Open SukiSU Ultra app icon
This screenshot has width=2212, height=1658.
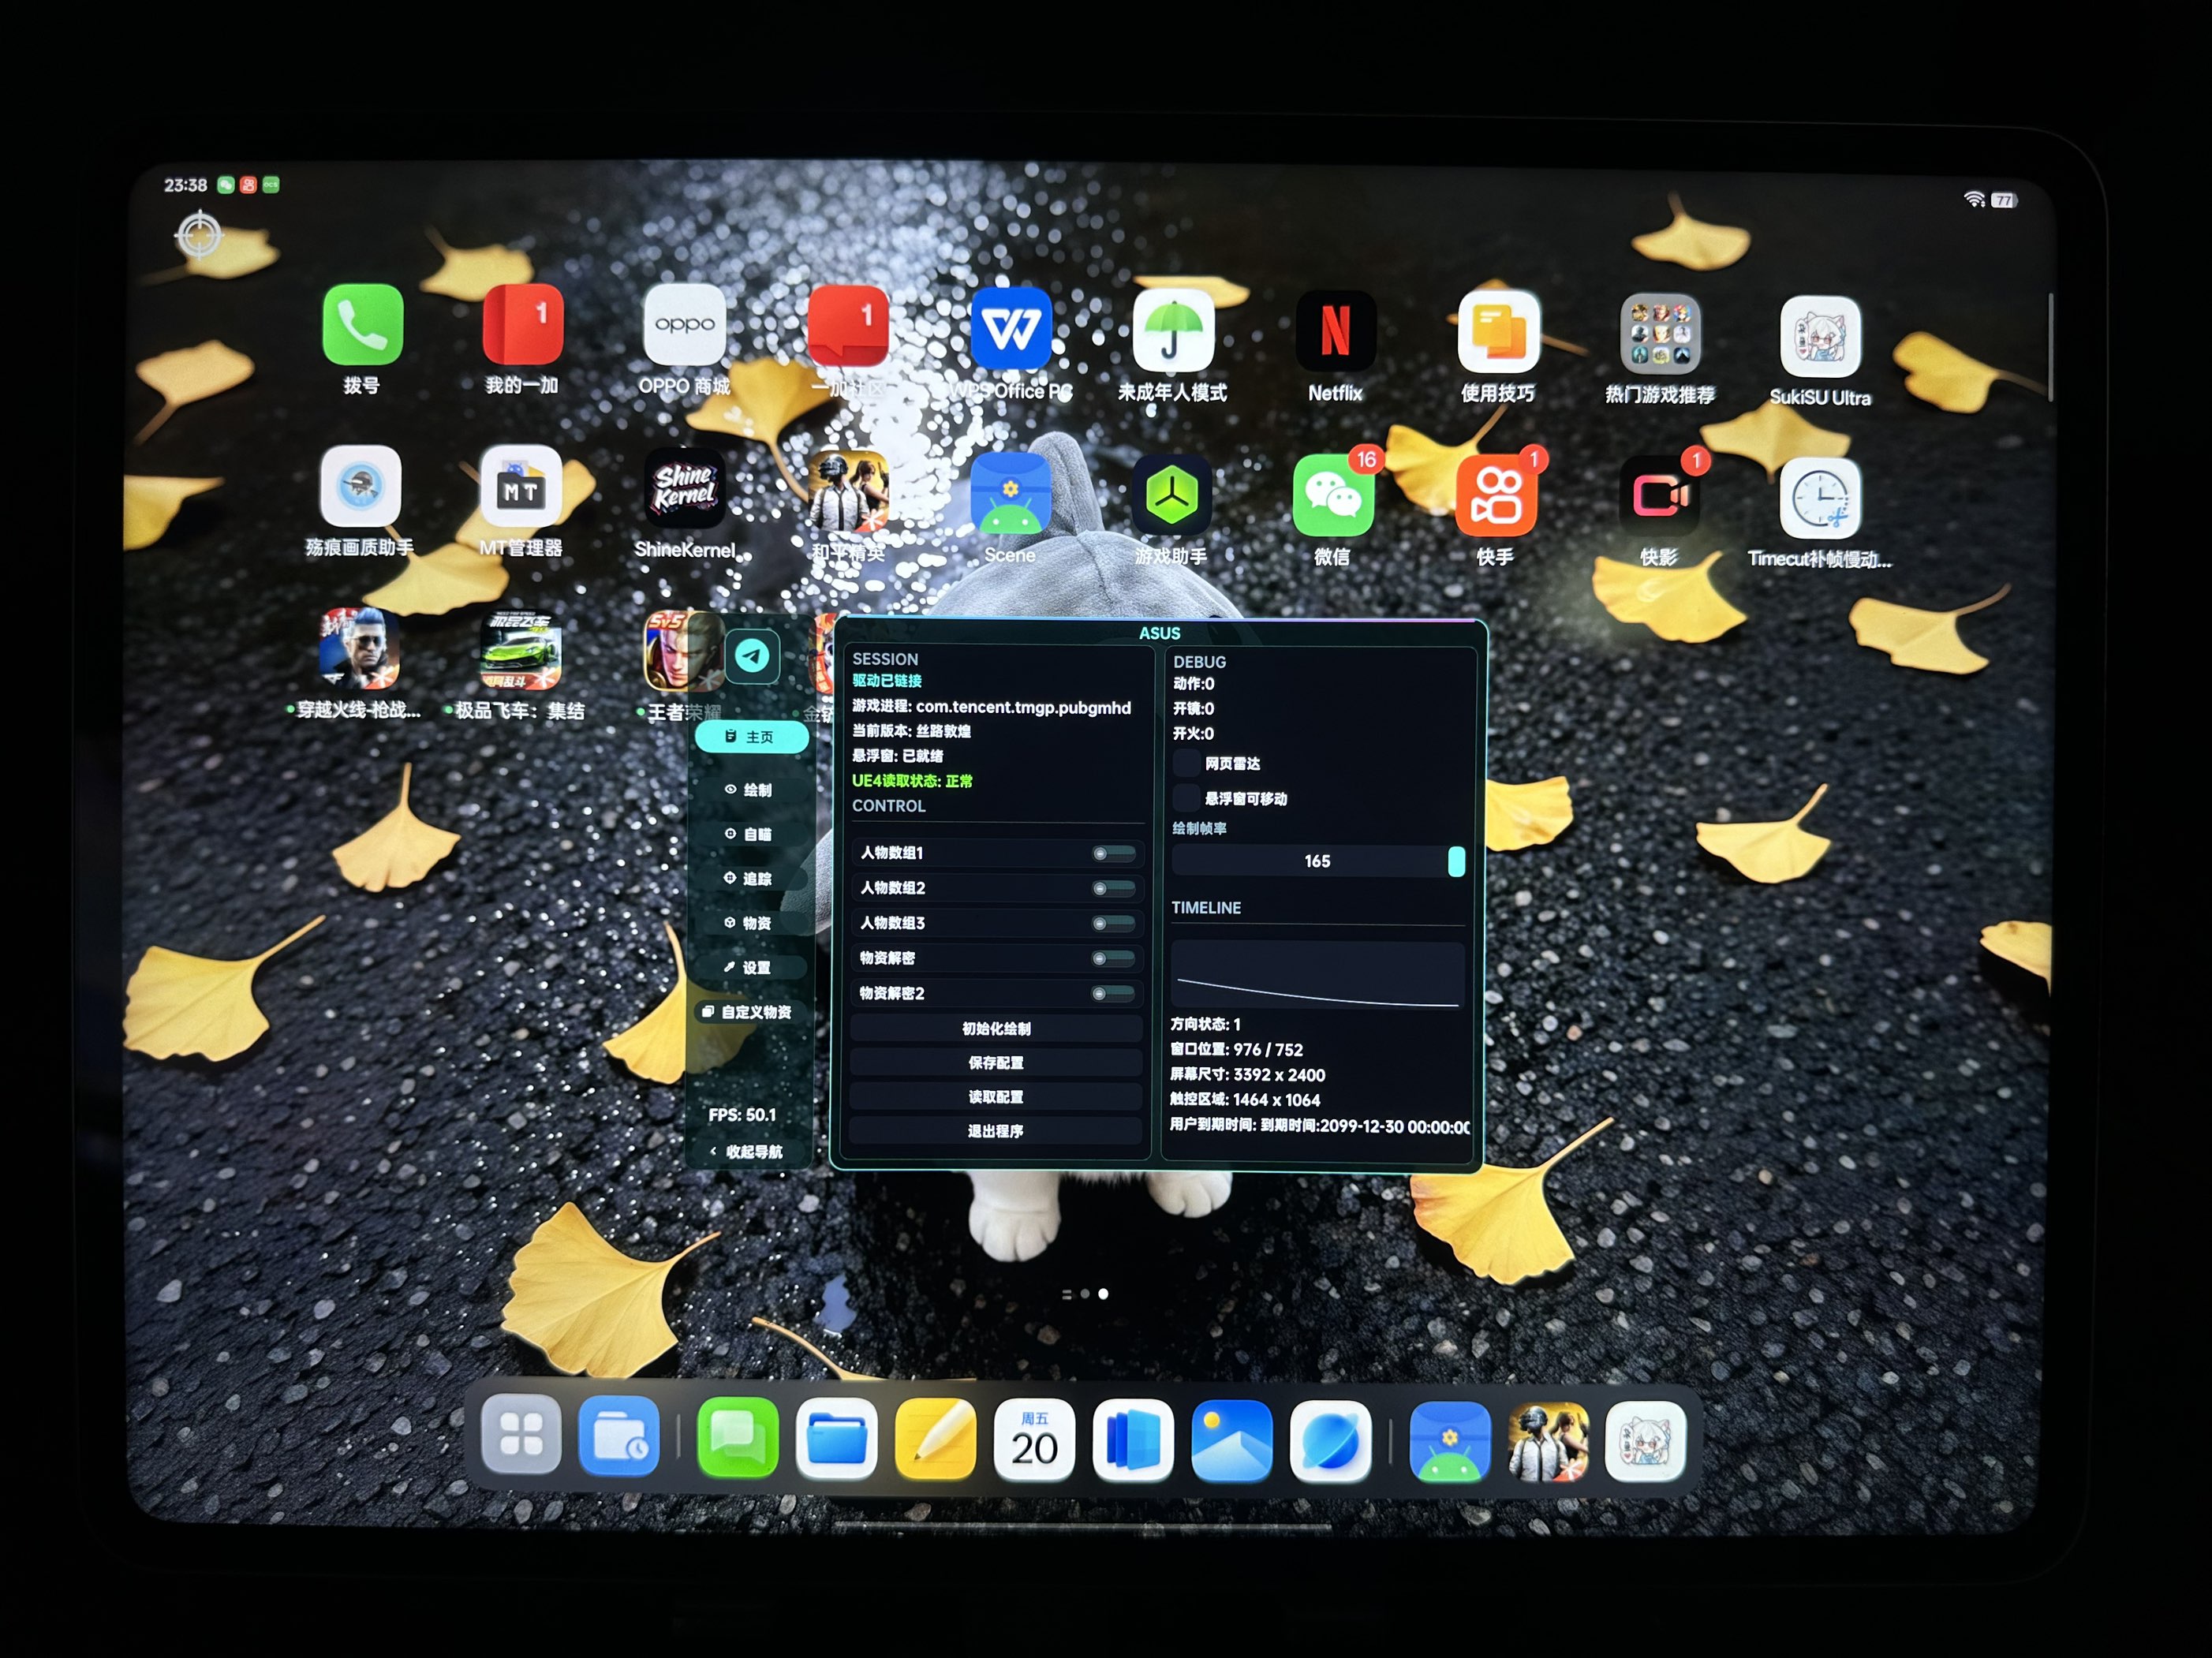(x=1819, y=337)
